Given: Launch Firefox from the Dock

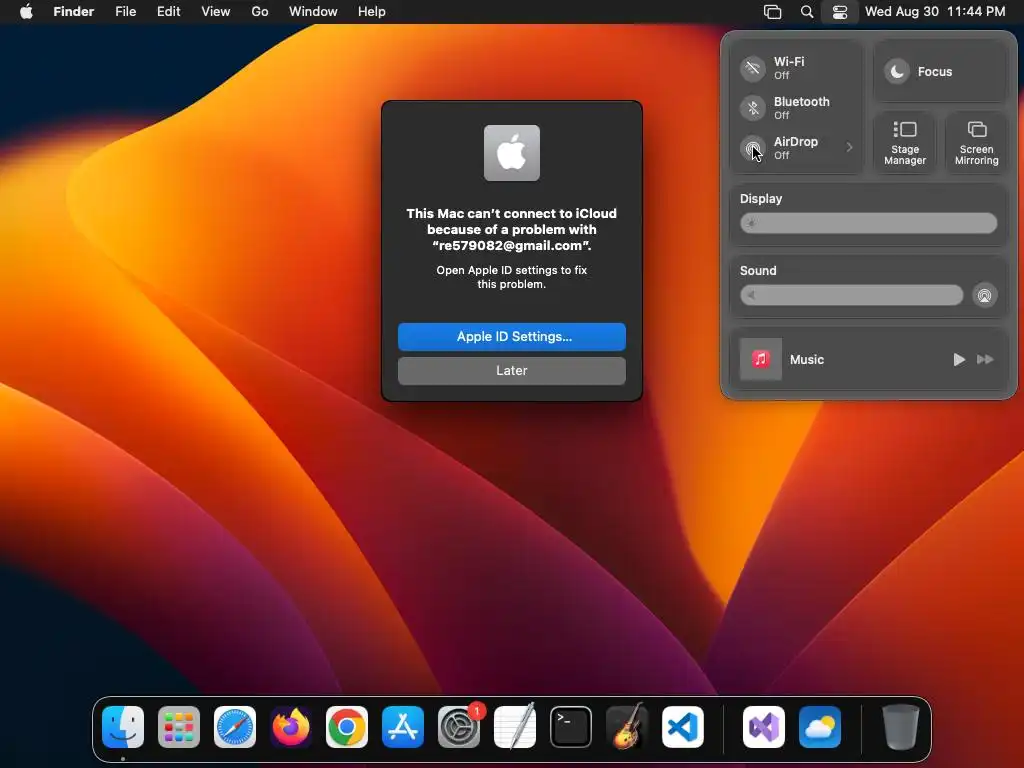Looking at the screenshot, I should [291, 727].
